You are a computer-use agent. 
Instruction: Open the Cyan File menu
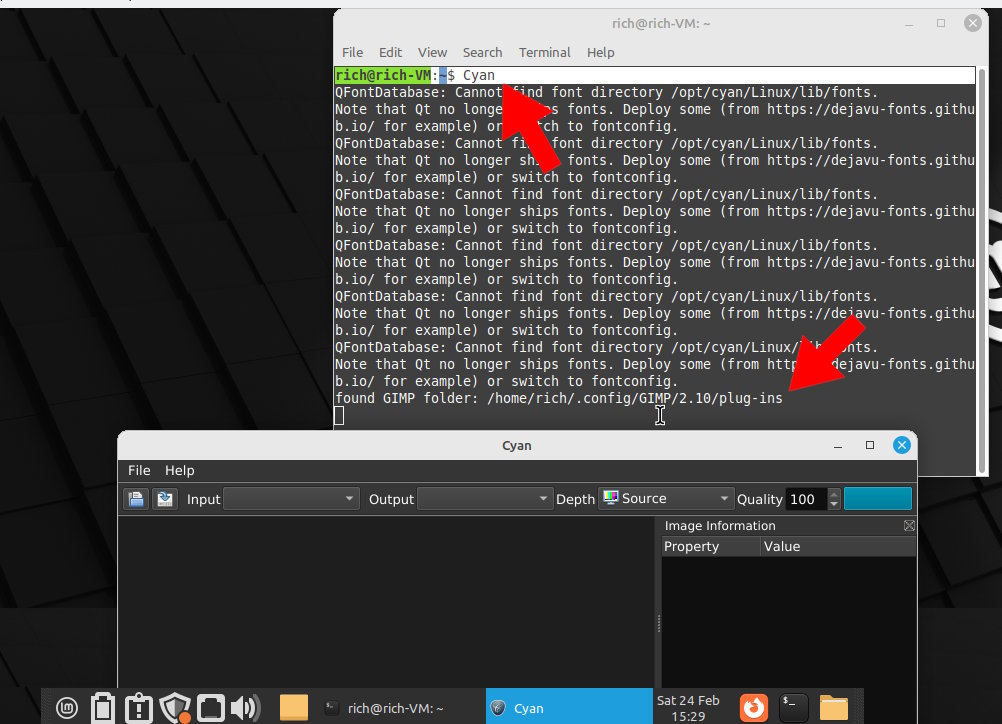tap(139, 470)
